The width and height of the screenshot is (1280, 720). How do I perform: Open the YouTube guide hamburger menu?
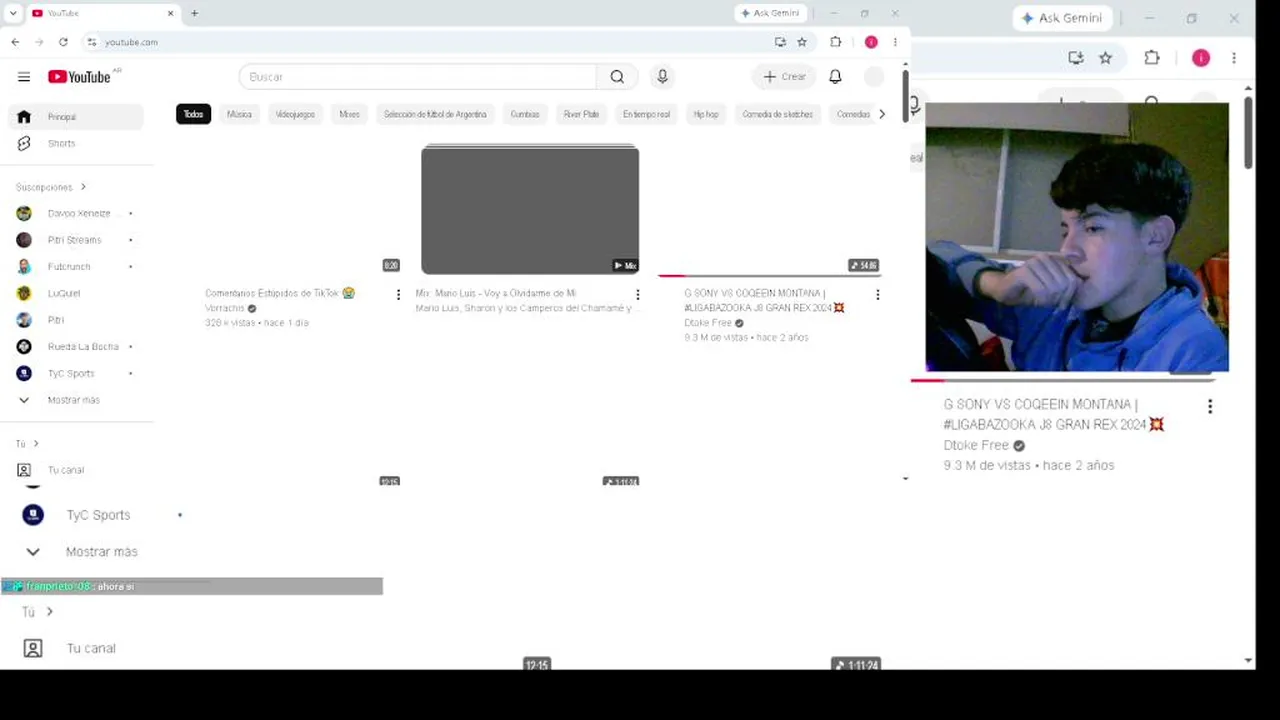tap(24, 77)
